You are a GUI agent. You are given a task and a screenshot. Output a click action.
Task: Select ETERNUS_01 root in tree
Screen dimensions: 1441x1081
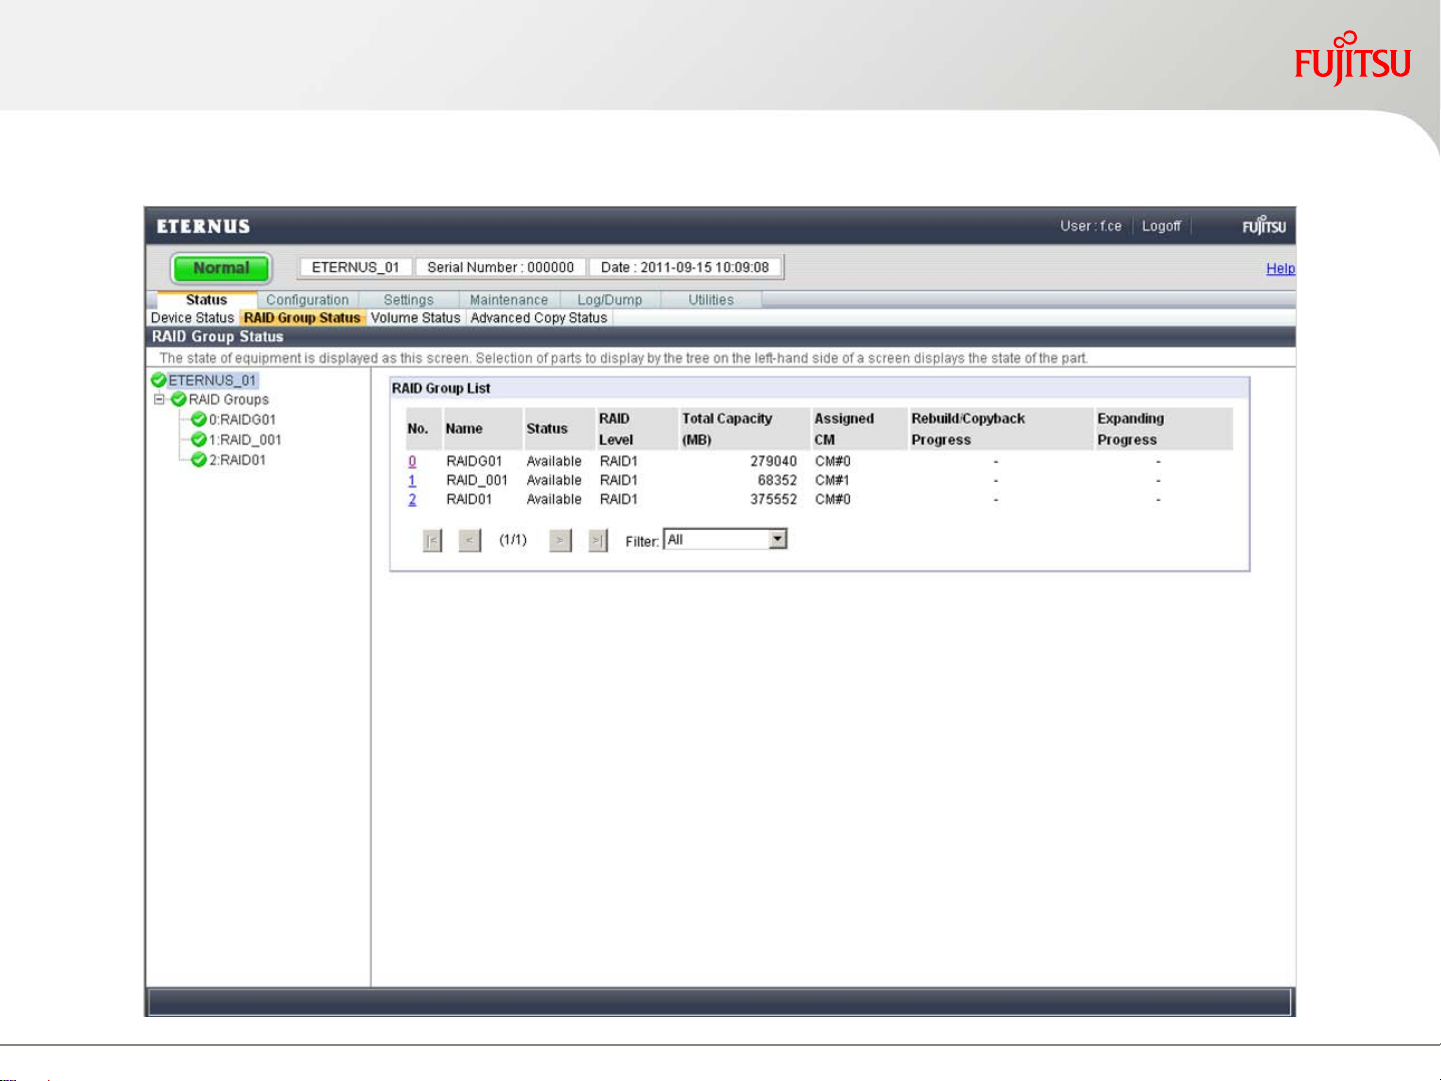212,380
